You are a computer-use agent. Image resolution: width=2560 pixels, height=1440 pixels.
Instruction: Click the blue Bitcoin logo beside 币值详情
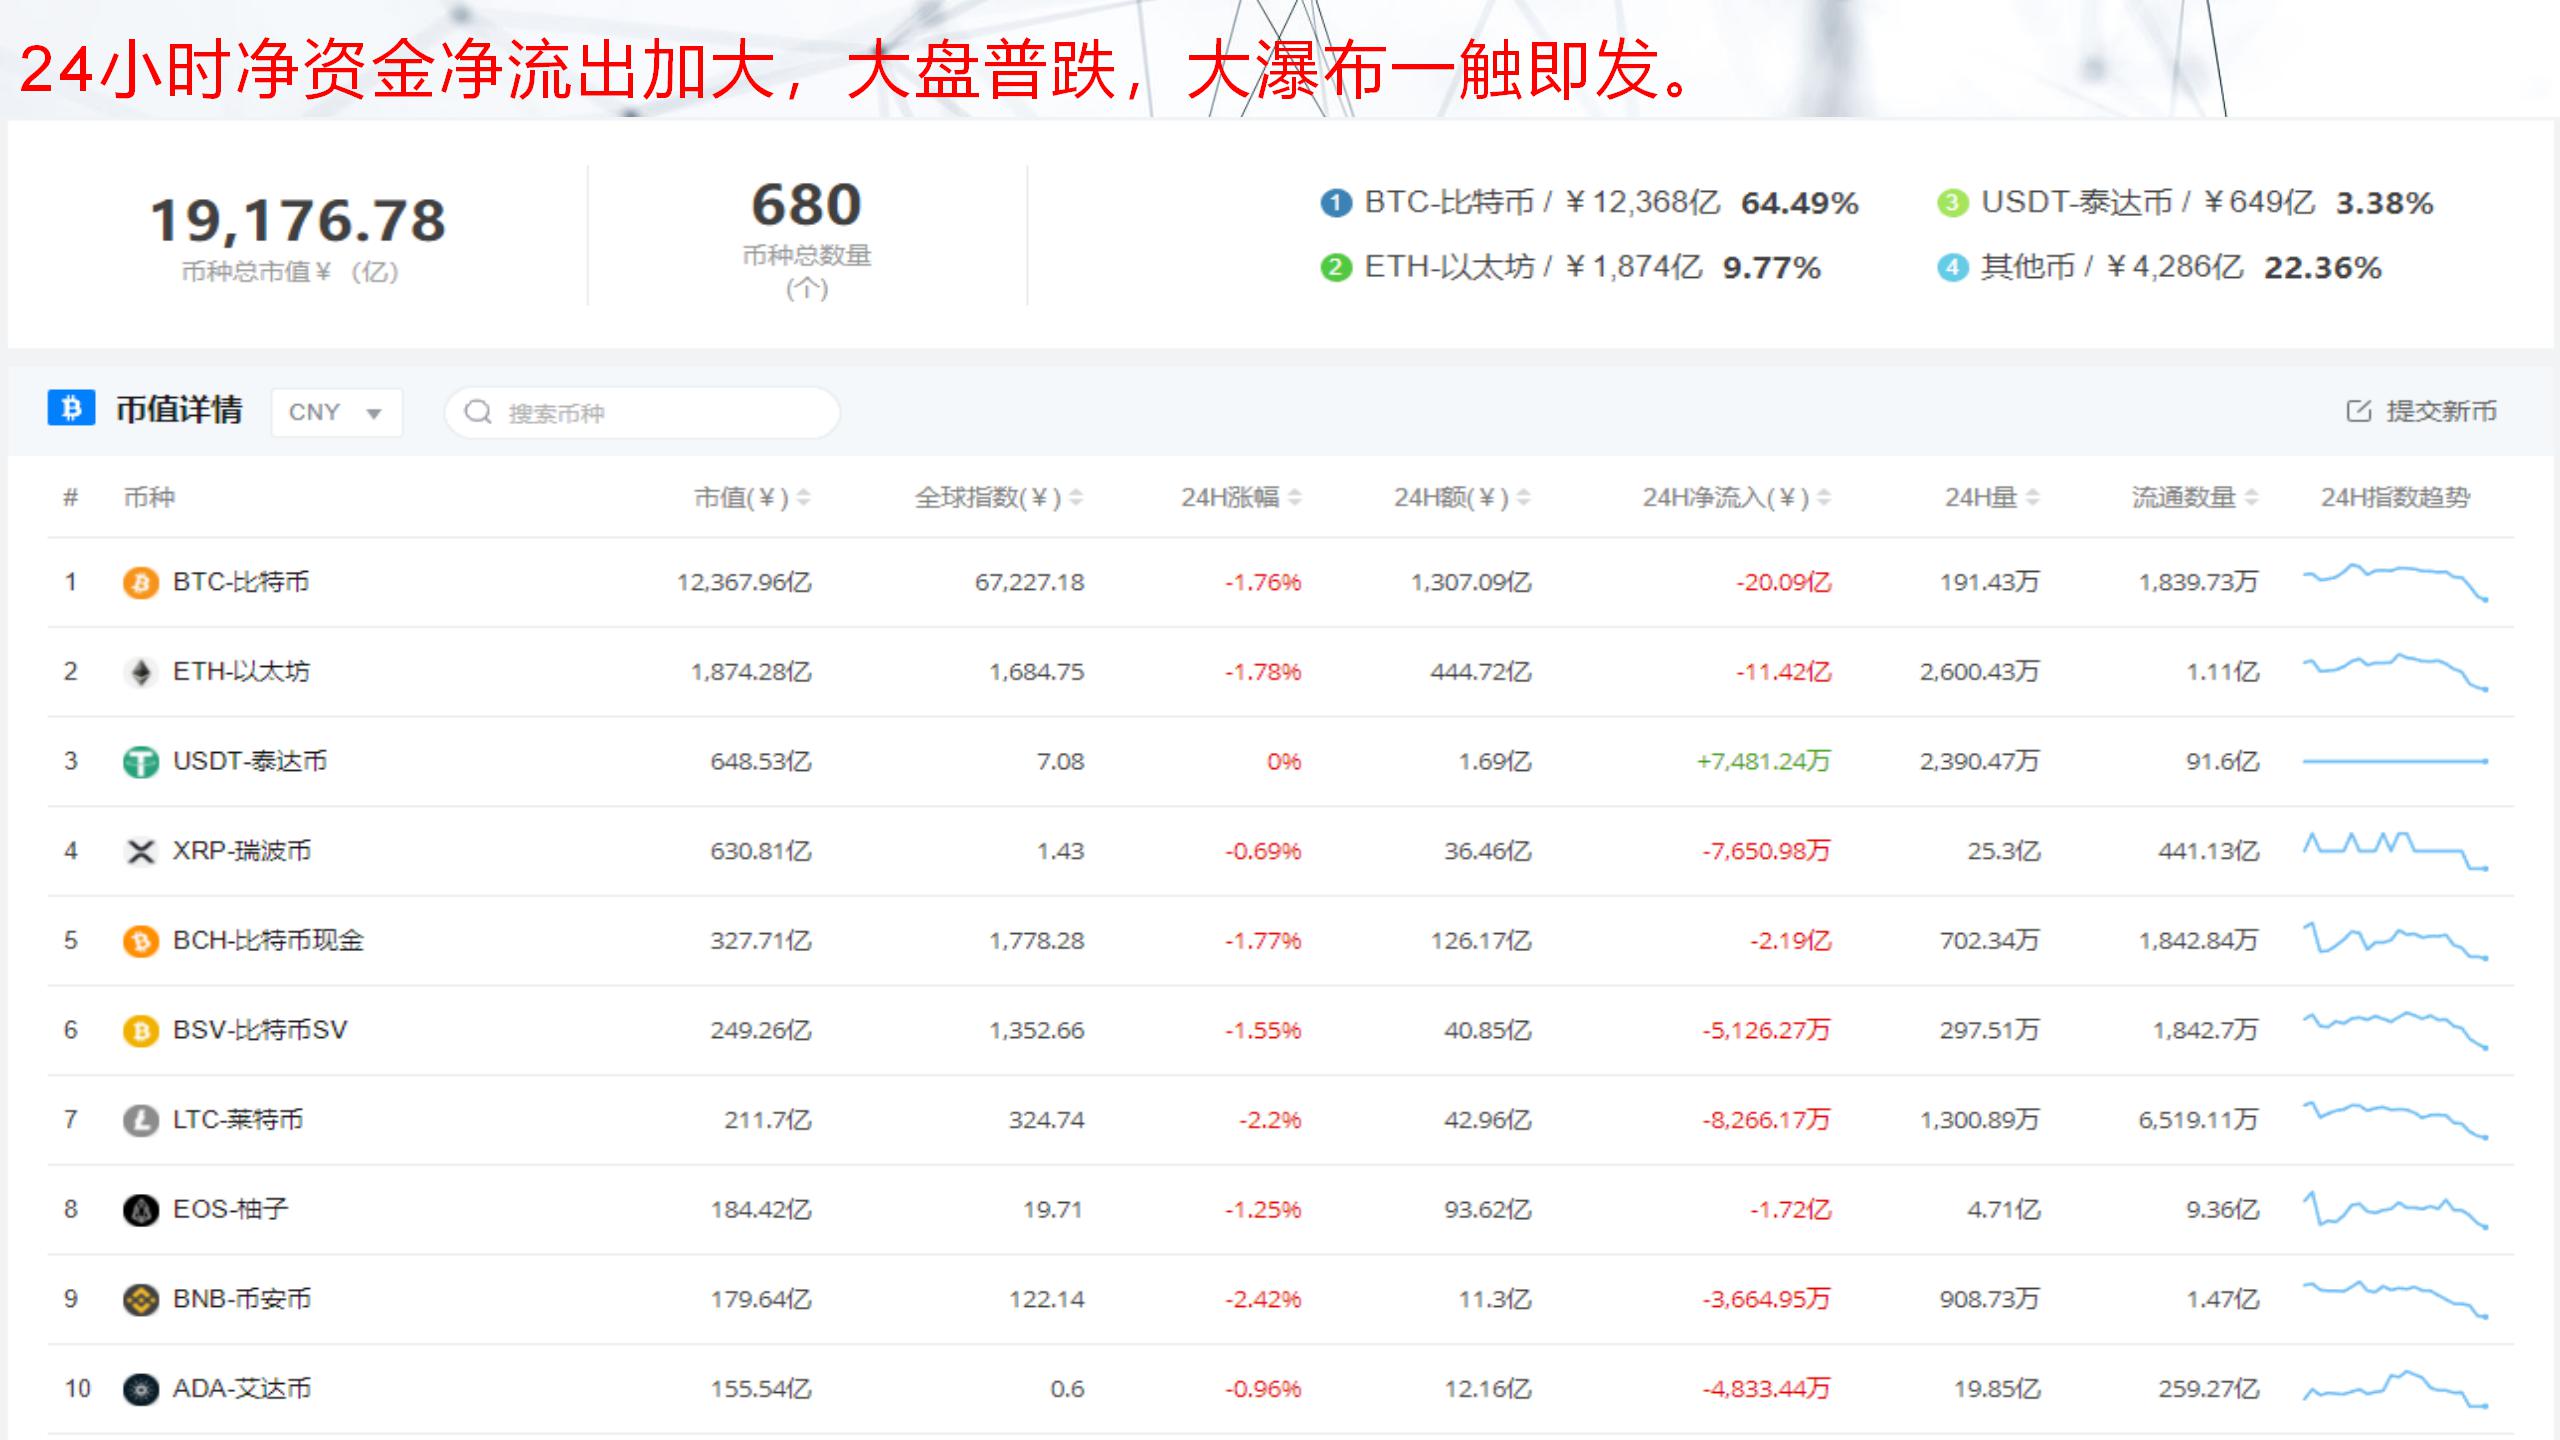coord(71,408)
